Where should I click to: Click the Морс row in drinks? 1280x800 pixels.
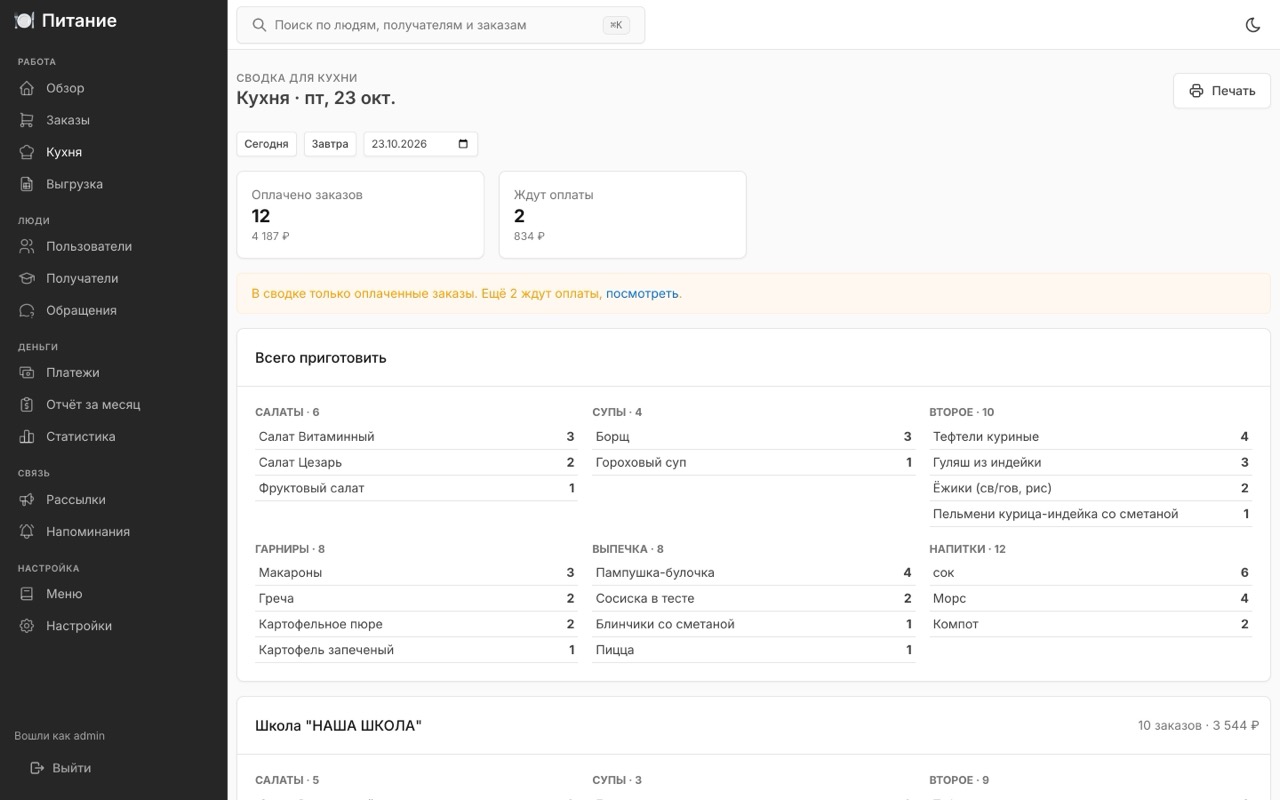pyautogui.click(x=1090, y=599)
